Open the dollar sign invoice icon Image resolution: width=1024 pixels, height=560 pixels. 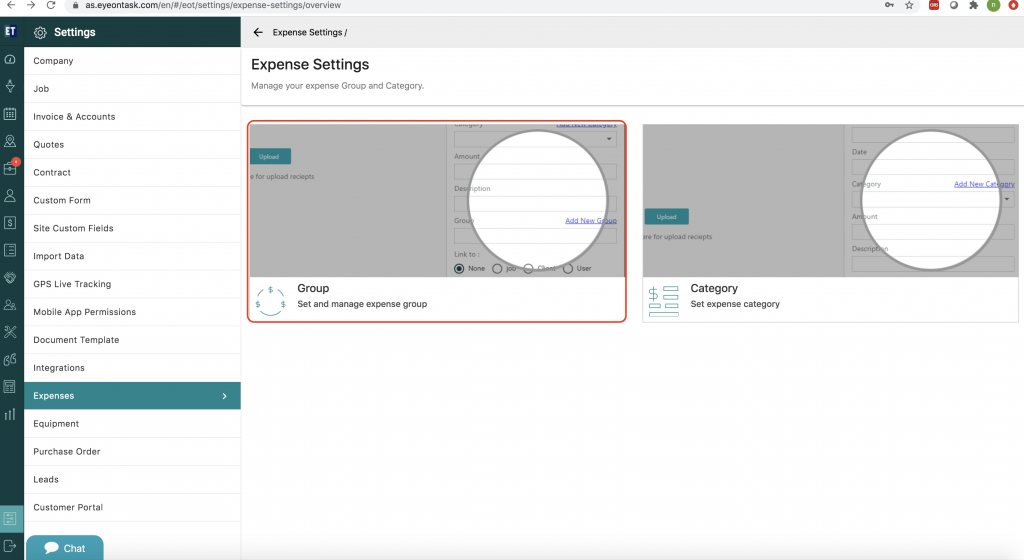[10, 223]
